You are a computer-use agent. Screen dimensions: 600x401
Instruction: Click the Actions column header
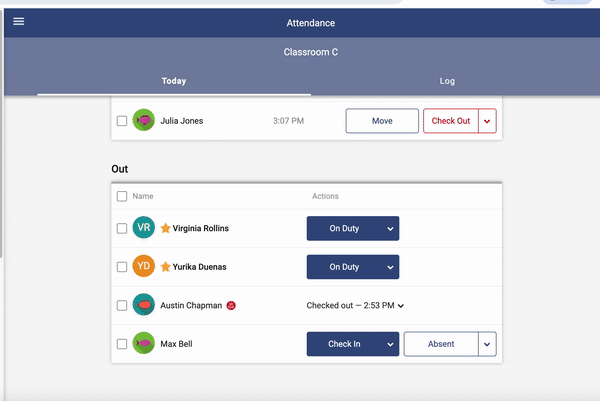pyautogui.click(x=325, y=196)
